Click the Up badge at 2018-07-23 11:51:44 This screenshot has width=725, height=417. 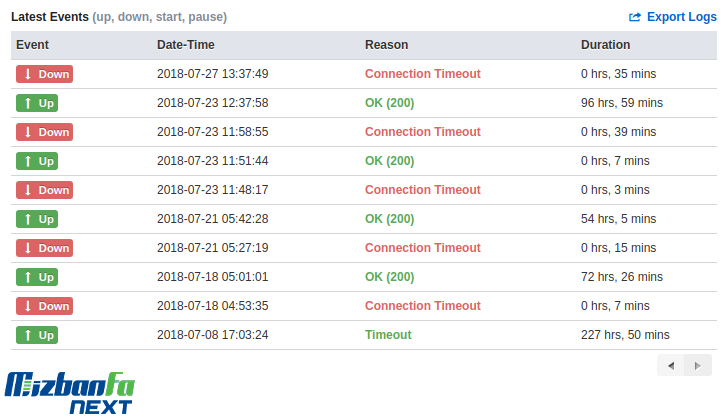point(37,161)
